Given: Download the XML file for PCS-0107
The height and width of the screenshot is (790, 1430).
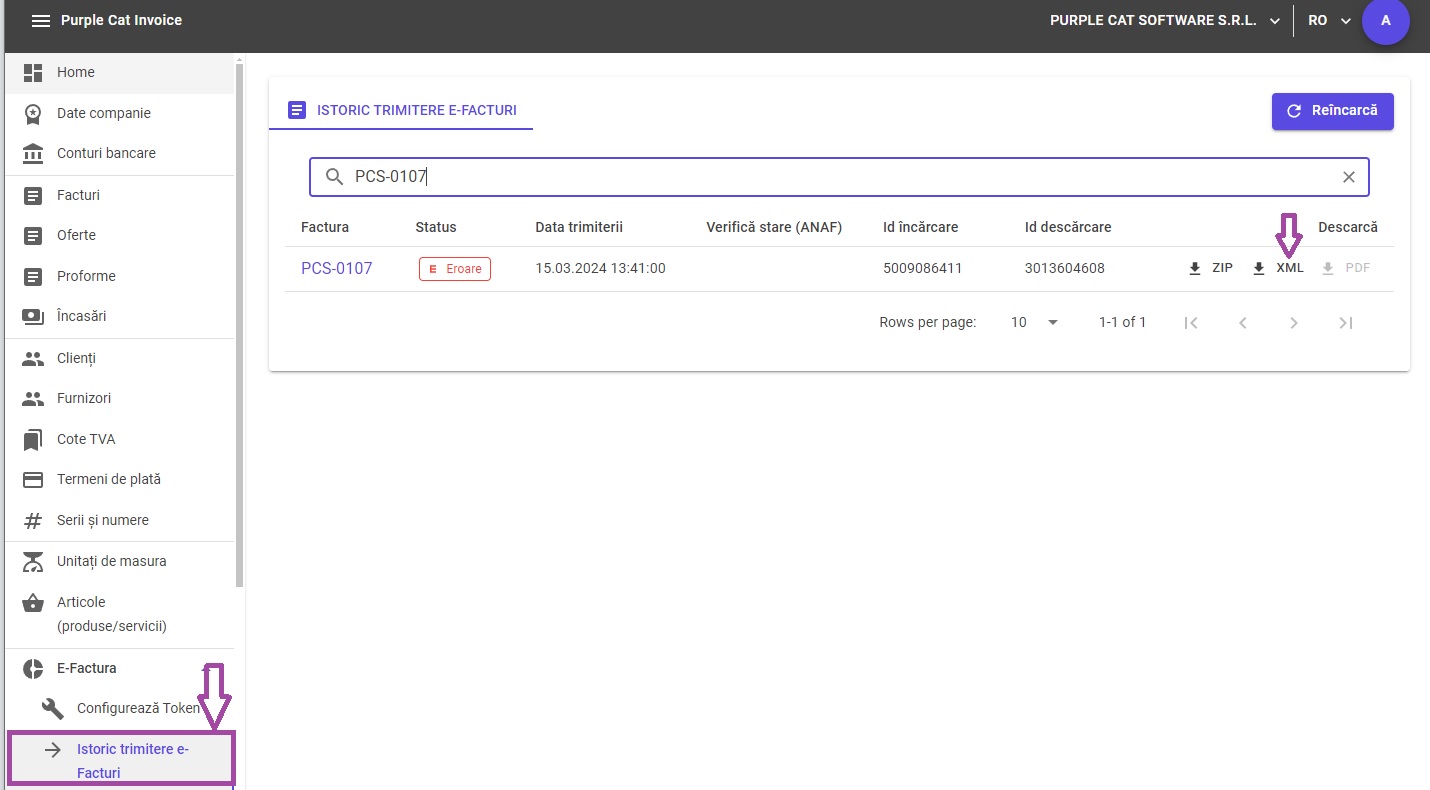Looking at the screenshot, I should point(1278,268).
